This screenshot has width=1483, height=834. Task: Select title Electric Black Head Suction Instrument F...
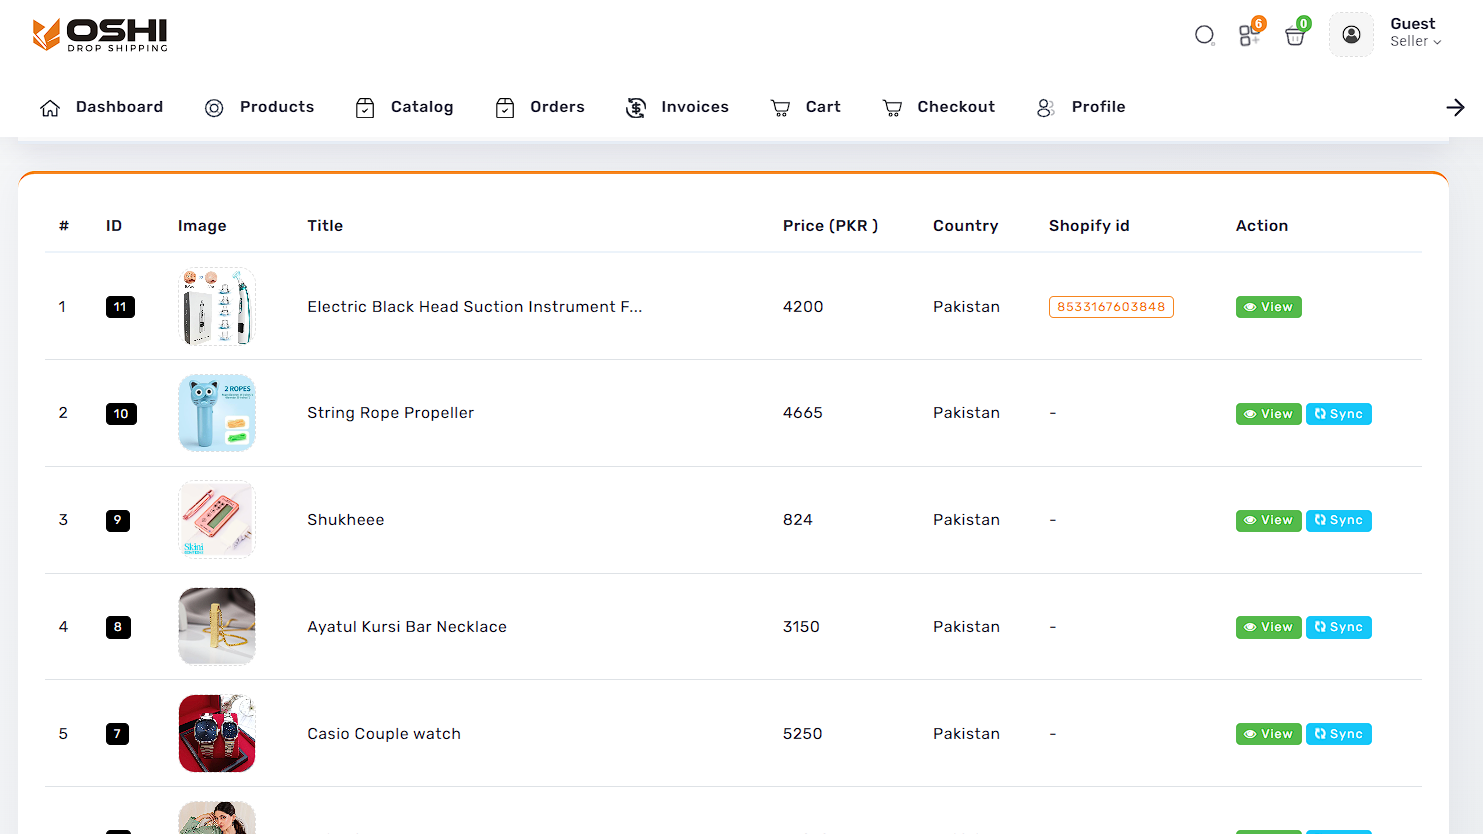pos(475,307)
